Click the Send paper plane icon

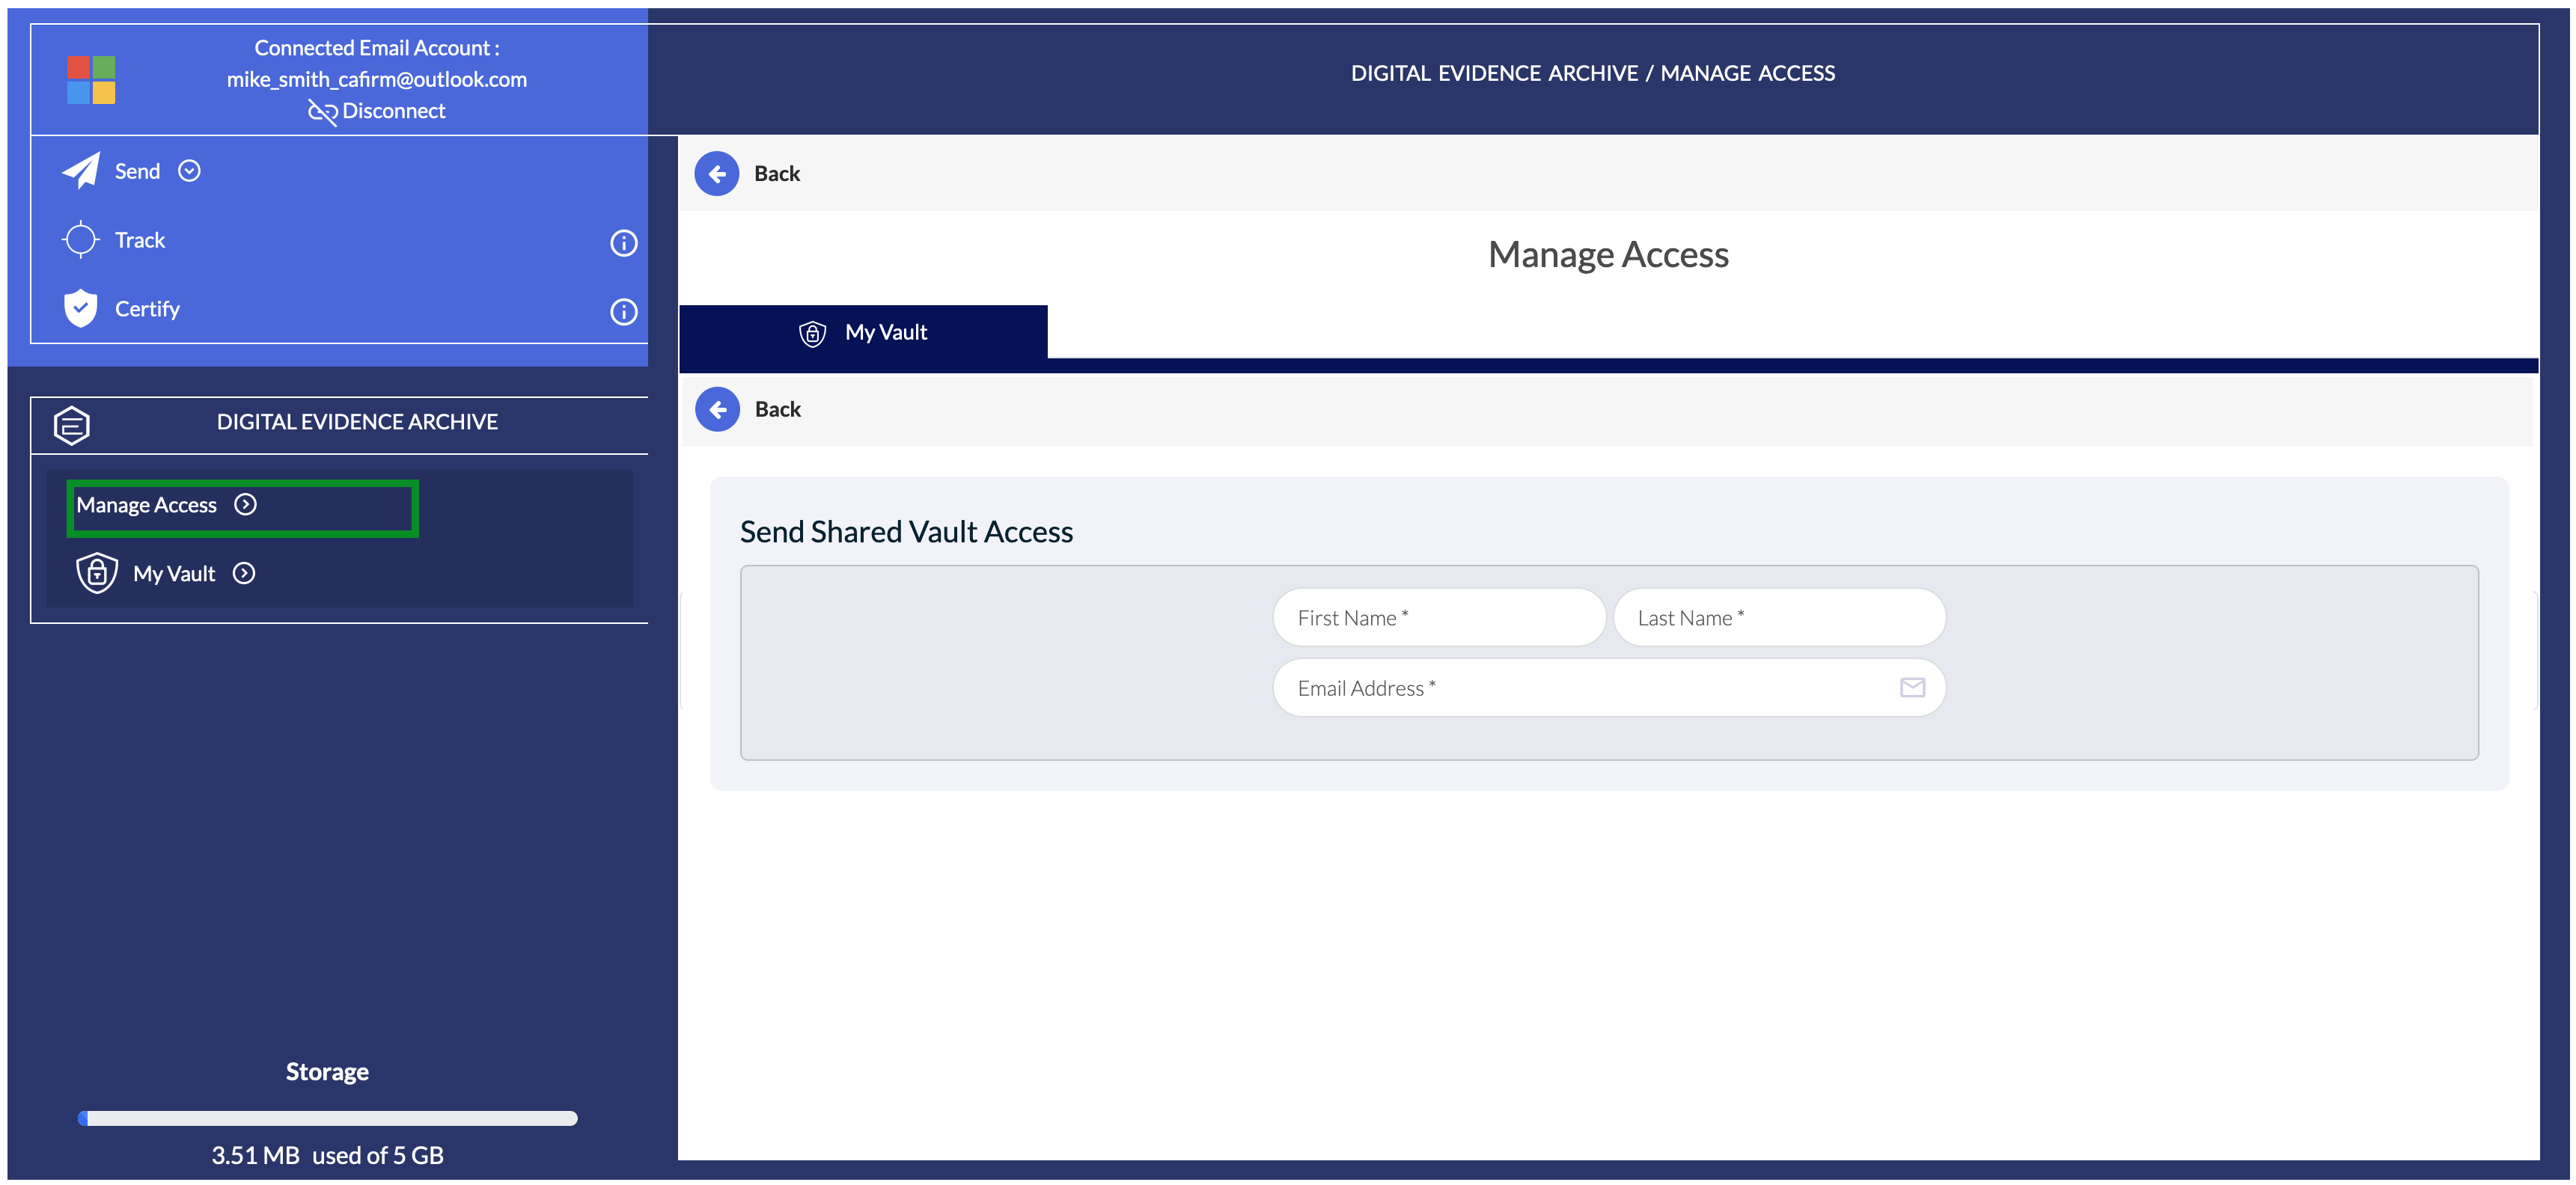[x=81, y=171]
